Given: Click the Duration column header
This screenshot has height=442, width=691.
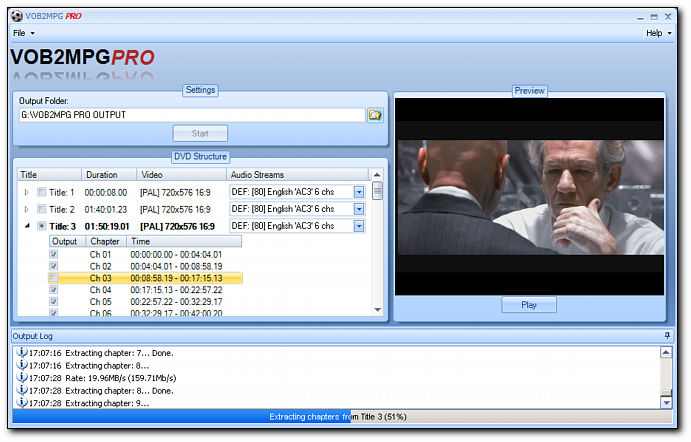Looking at the screenshot, I should (108, 175).
